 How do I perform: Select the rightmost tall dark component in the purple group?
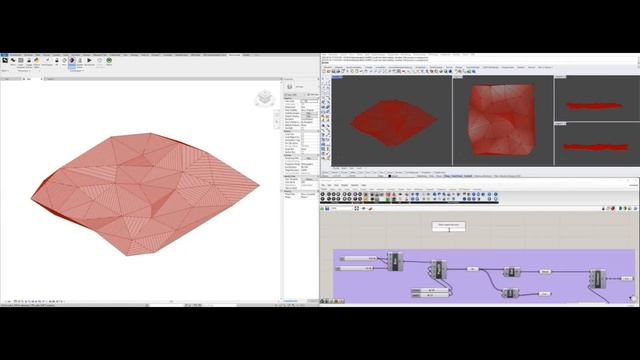(x=598, y=279)
